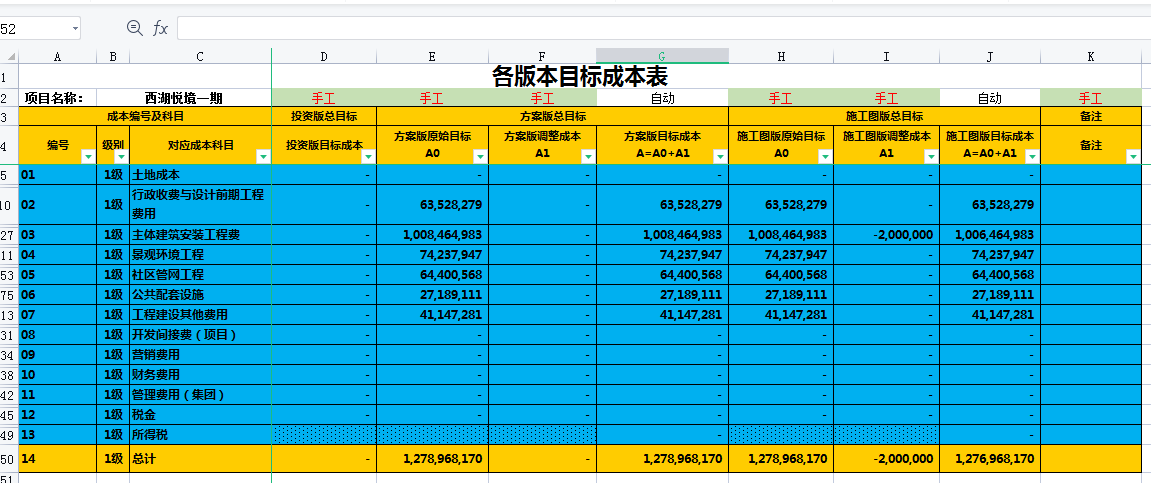Open the 投资版目标成本 filter dropdown
This screenshot has height=483, width=1151.
(x=368, y=156)
